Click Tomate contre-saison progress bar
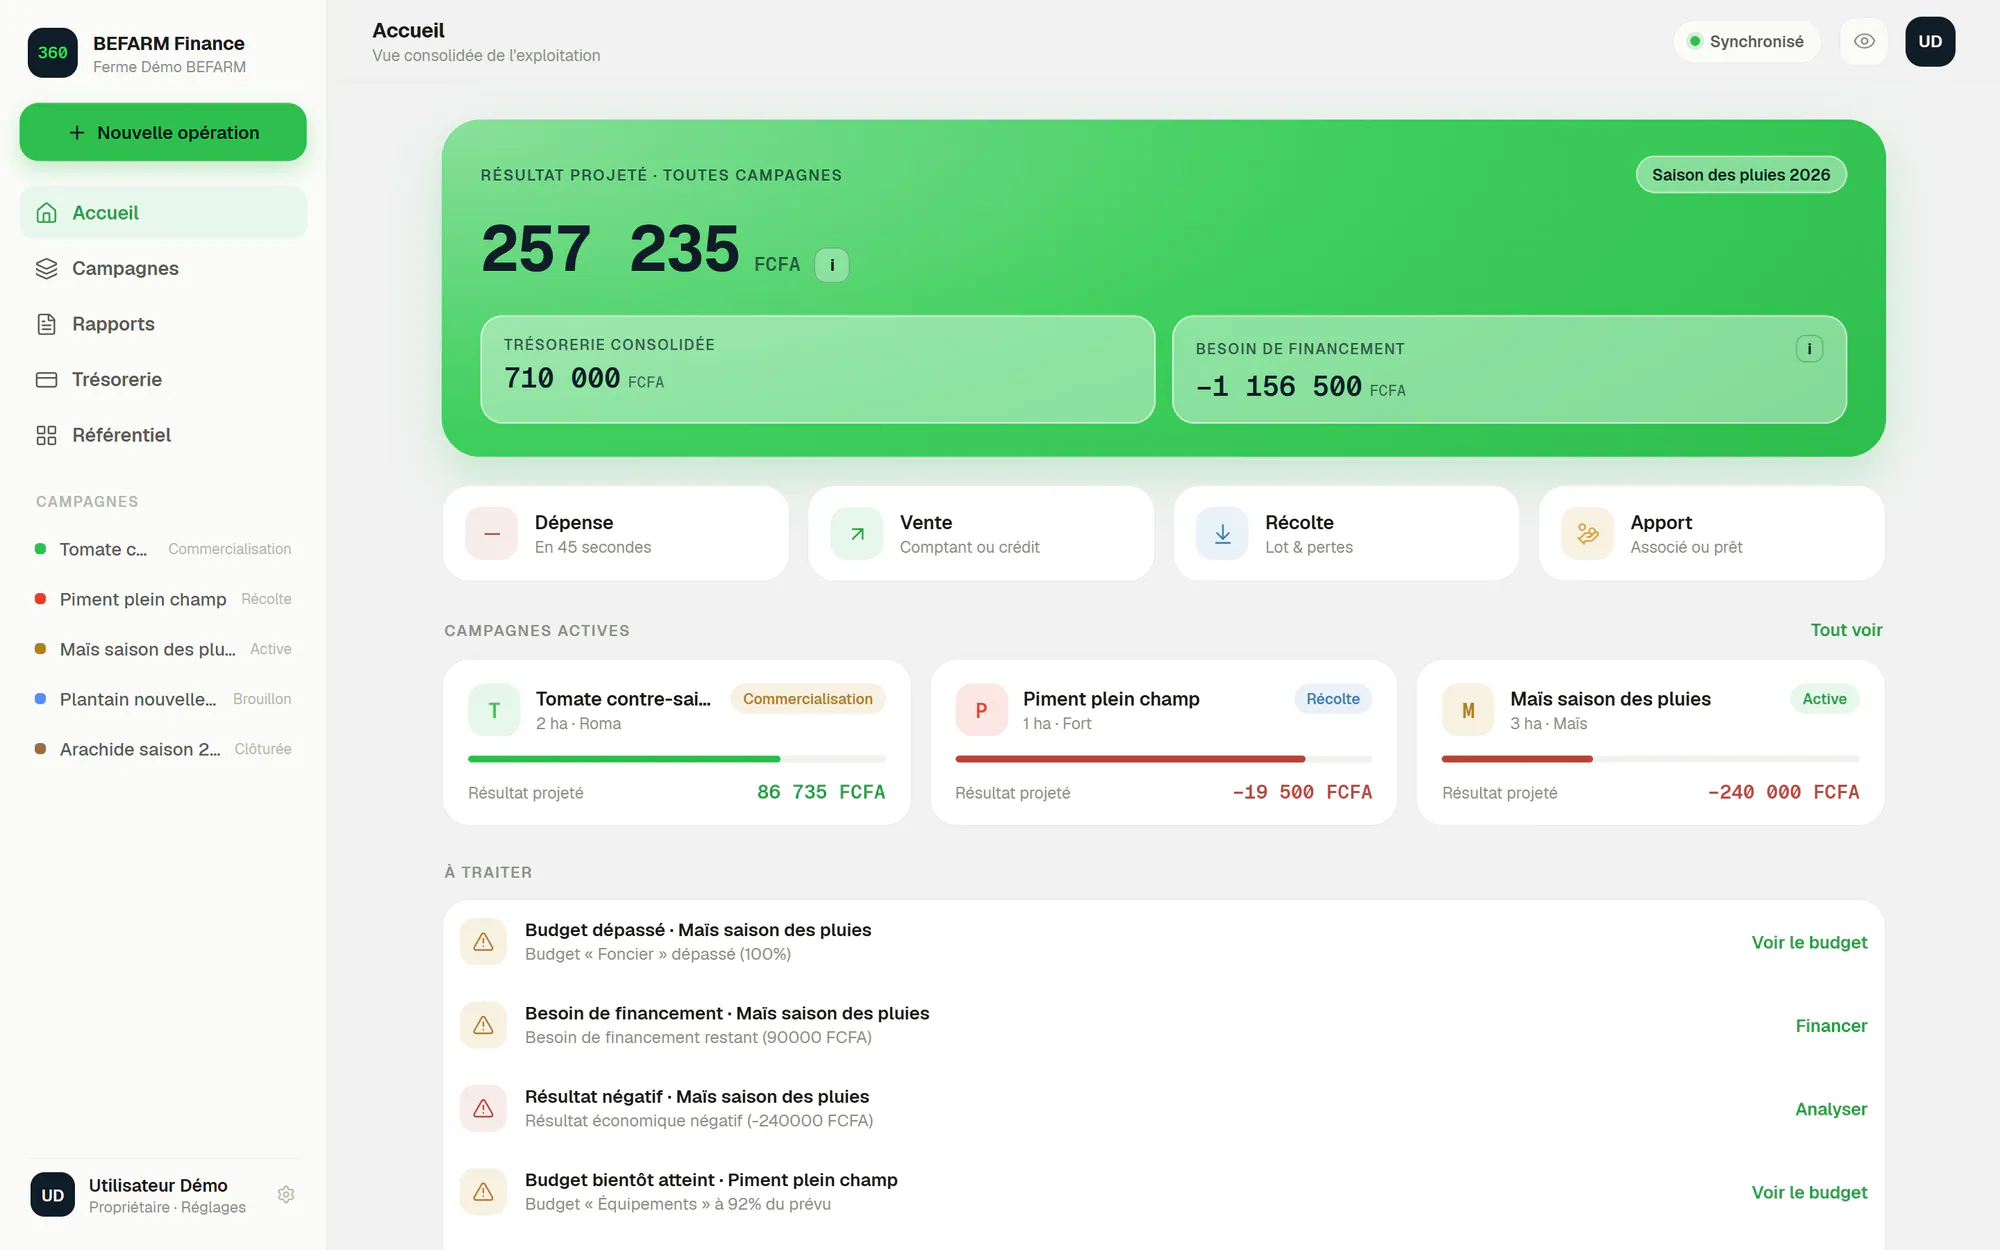Screen dimensions: 2000x1250 coord(677,759)
